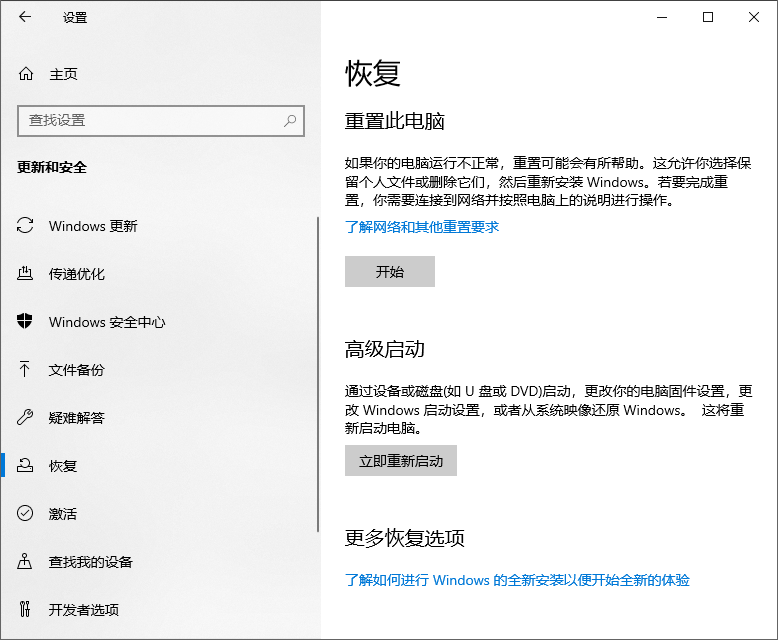Click the 传递优化 icon
Viewport: 778px width, 640px height.
25,273
